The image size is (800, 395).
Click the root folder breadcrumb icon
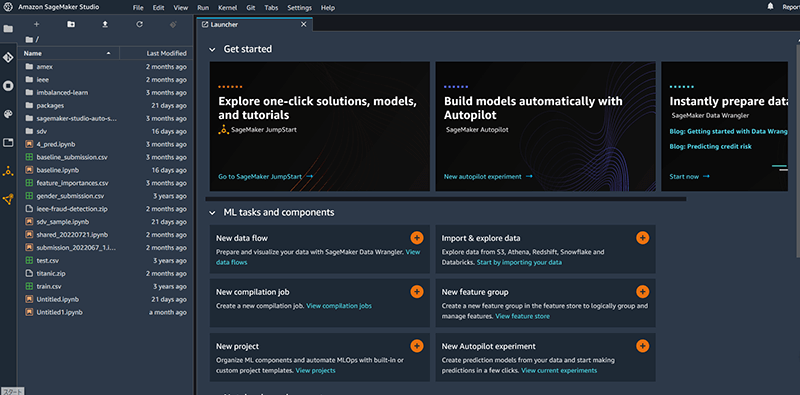click(29, 39)
